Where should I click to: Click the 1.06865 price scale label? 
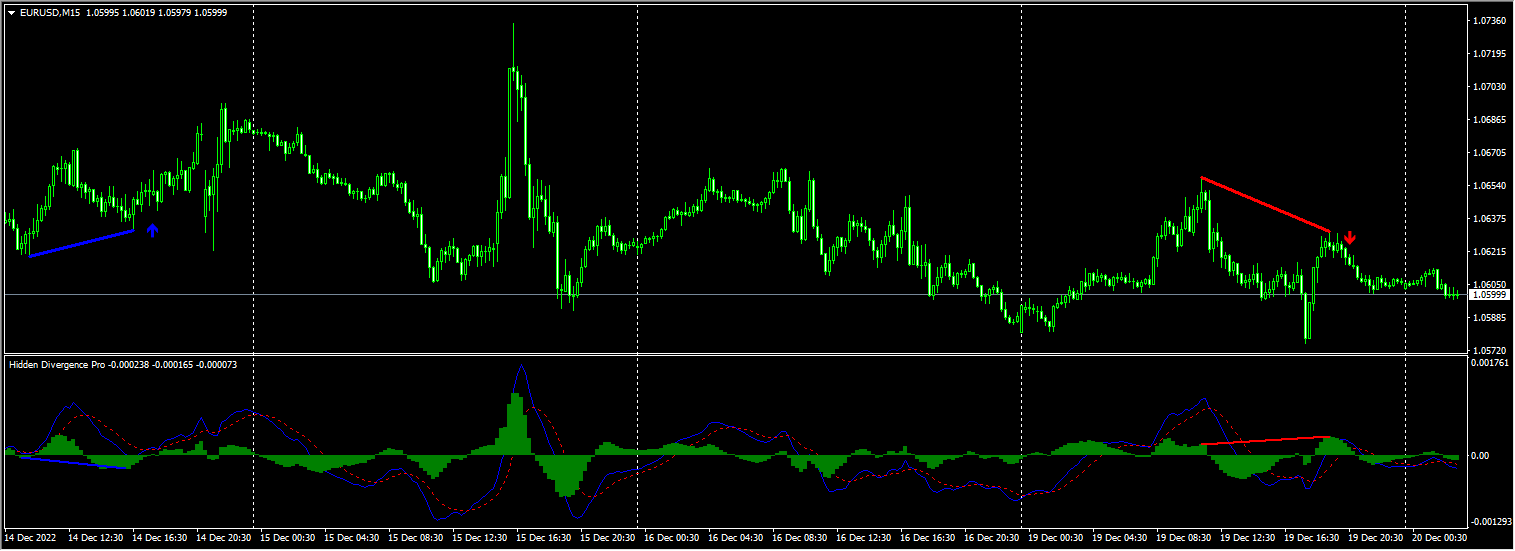(x=1490, y=119)
